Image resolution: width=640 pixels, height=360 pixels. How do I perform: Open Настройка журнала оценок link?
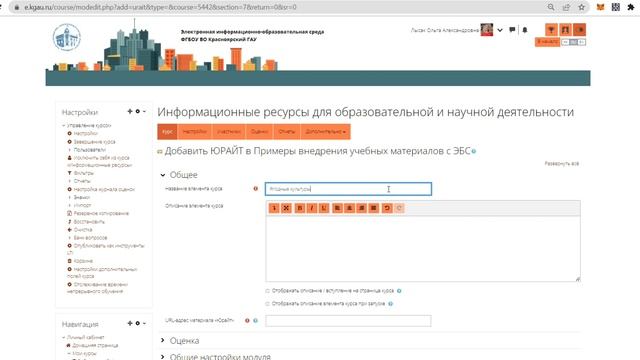tap(104, 189)
